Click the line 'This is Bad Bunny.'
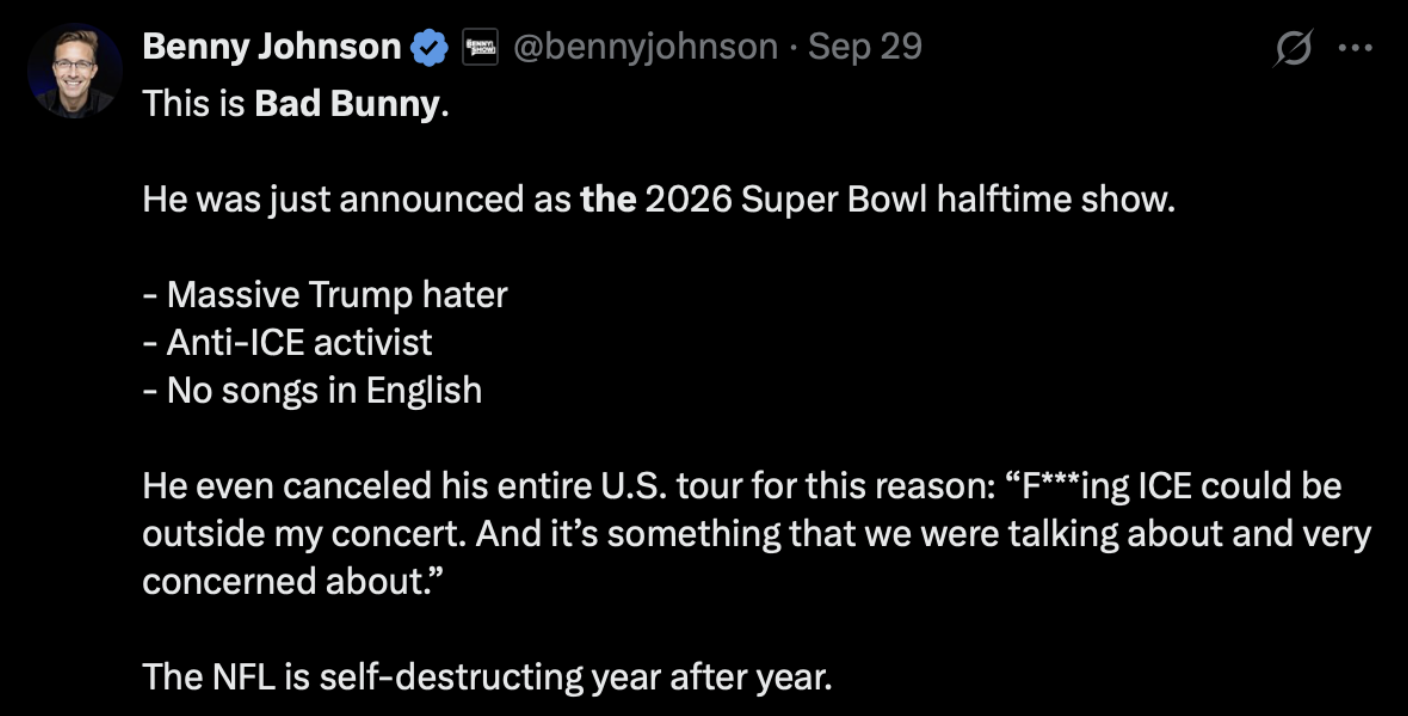Viewport: 1408px width, 716px height. [x=296, y=104]
